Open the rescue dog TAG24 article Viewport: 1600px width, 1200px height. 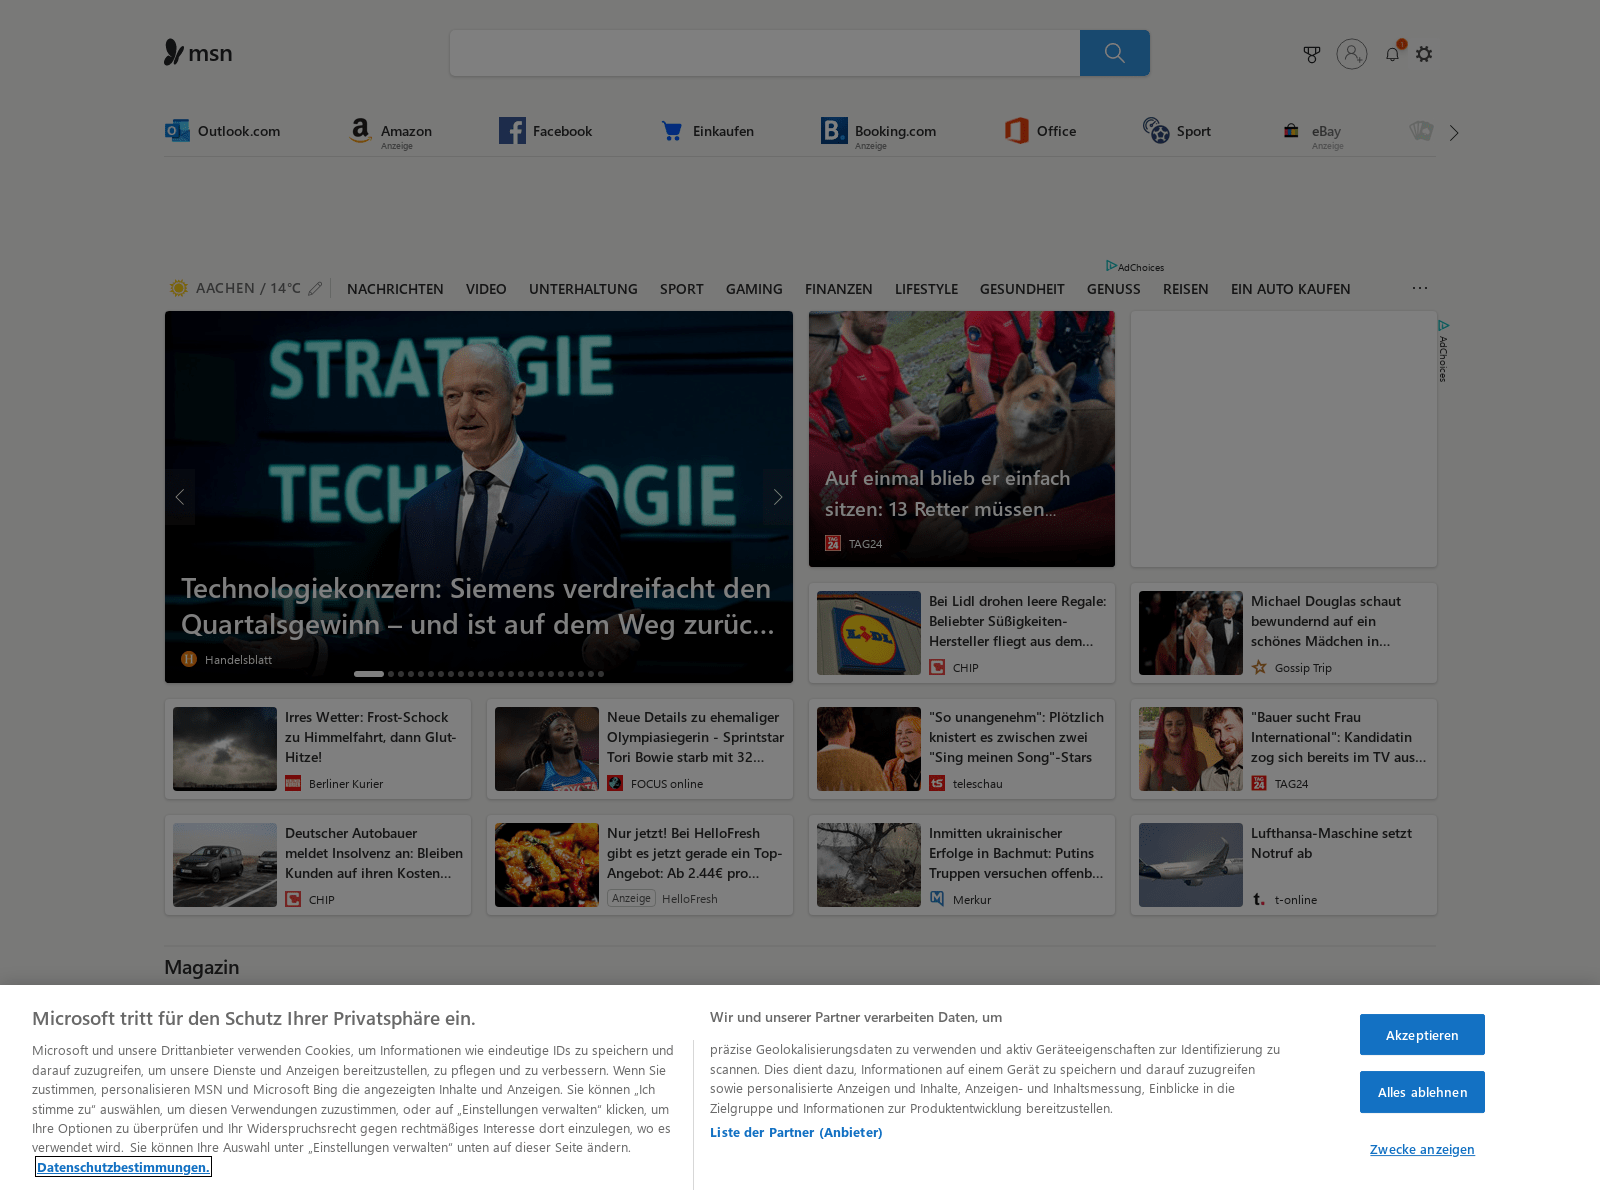[x=962, y=439]
